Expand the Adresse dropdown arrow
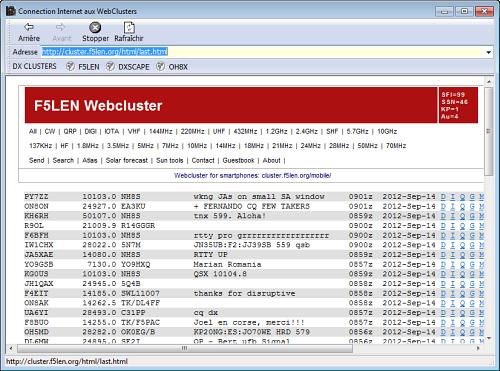500x371 pixels. 489,52
